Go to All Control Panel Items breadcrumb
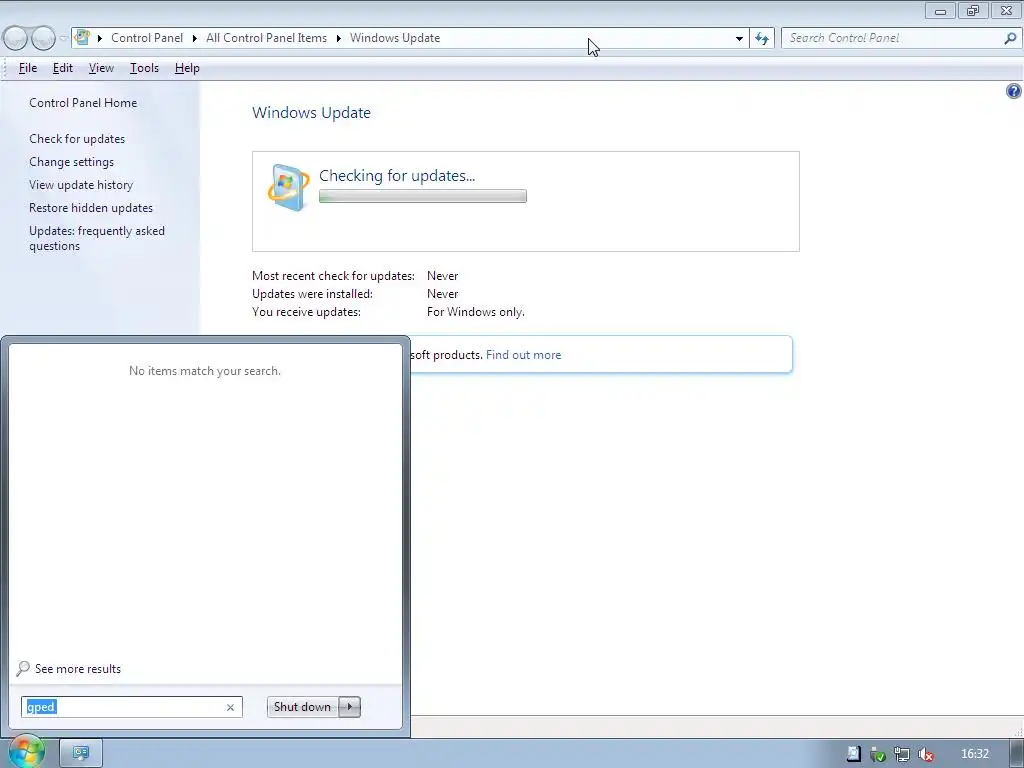 [x=266, y=38]
